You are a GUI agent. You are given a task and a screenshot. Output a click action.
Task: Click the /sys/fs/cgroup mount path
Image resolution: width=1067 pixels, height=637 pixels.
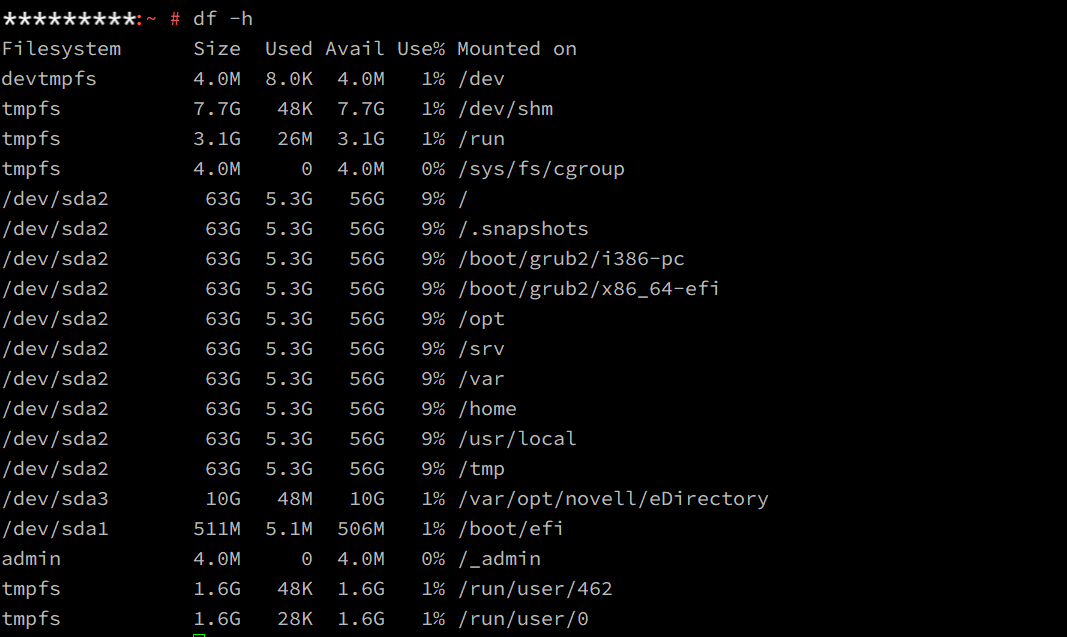pyautogui.click(x=541, y=169)
